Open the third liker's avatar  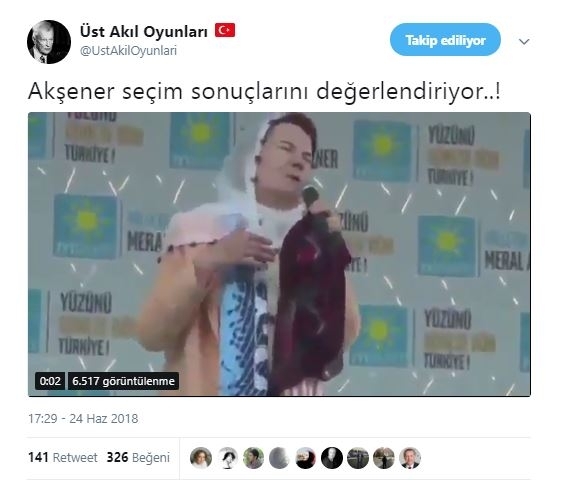[x=253, y=458]
